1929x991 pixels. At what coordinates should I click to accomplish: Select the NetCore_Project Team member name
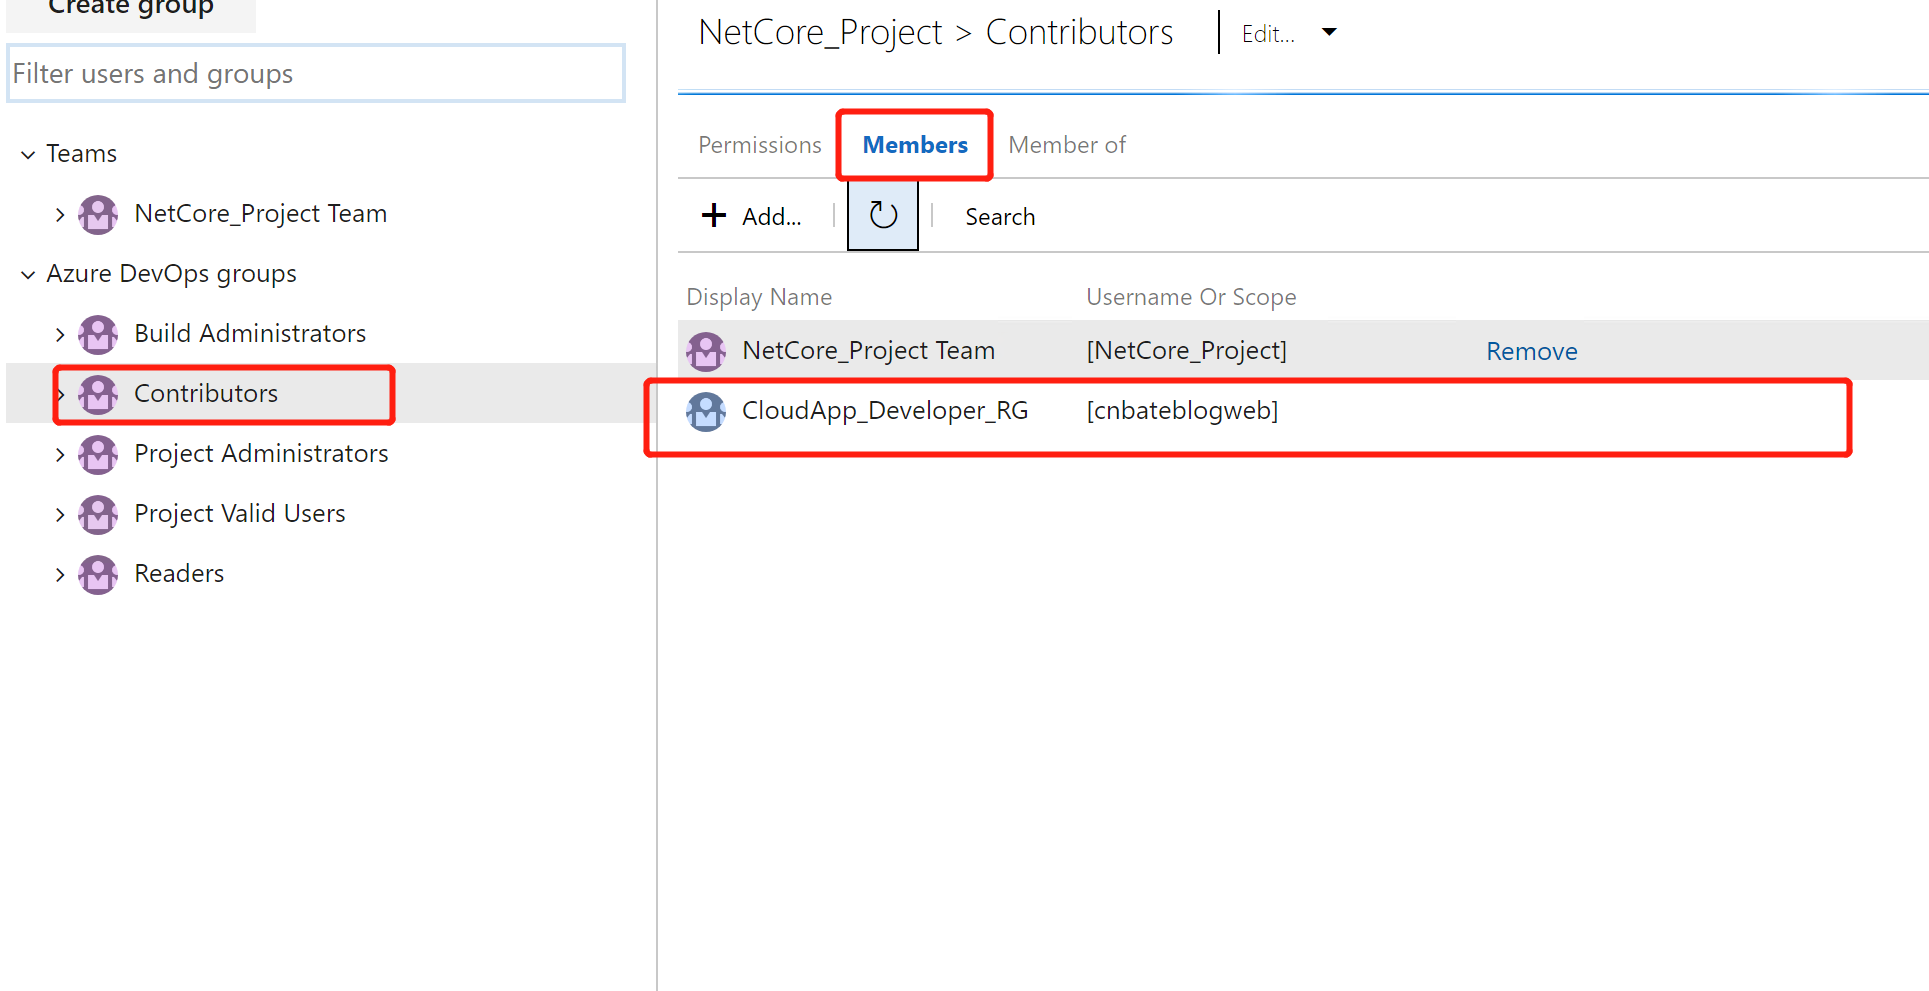click(x=868, y=350)
